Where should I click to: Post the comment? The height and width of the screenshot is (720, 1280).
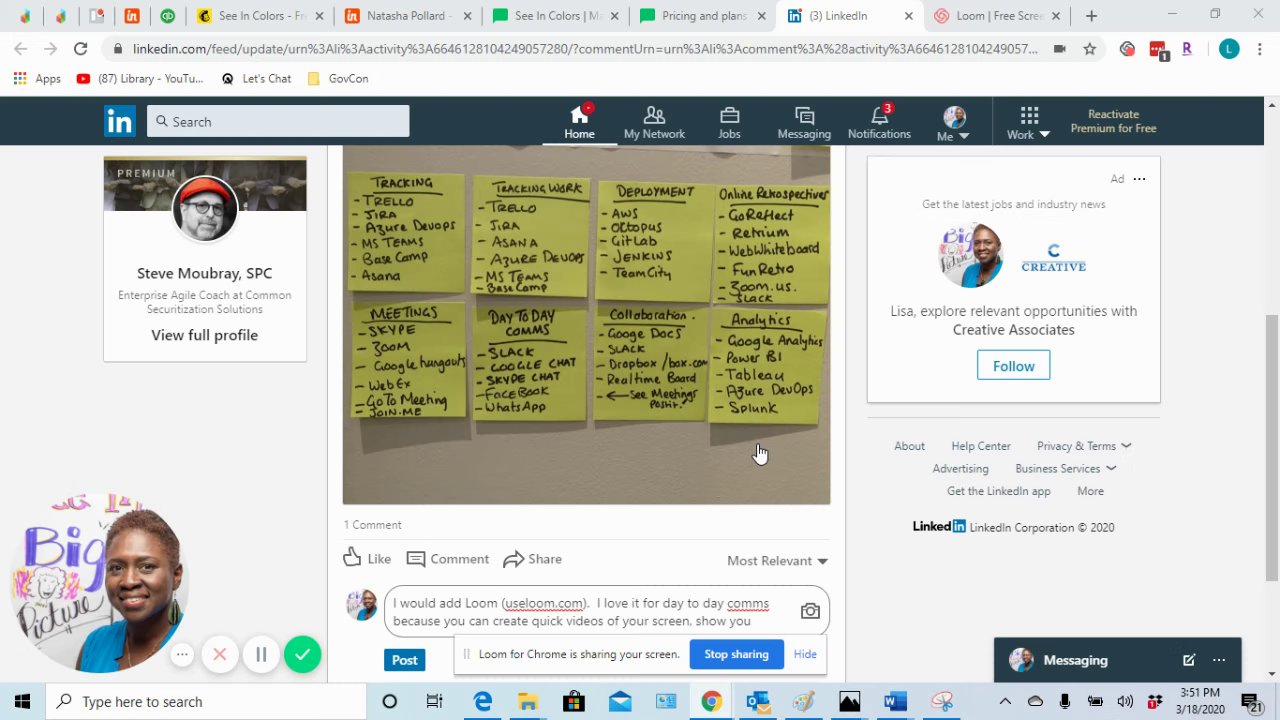(x=404, y=660)
